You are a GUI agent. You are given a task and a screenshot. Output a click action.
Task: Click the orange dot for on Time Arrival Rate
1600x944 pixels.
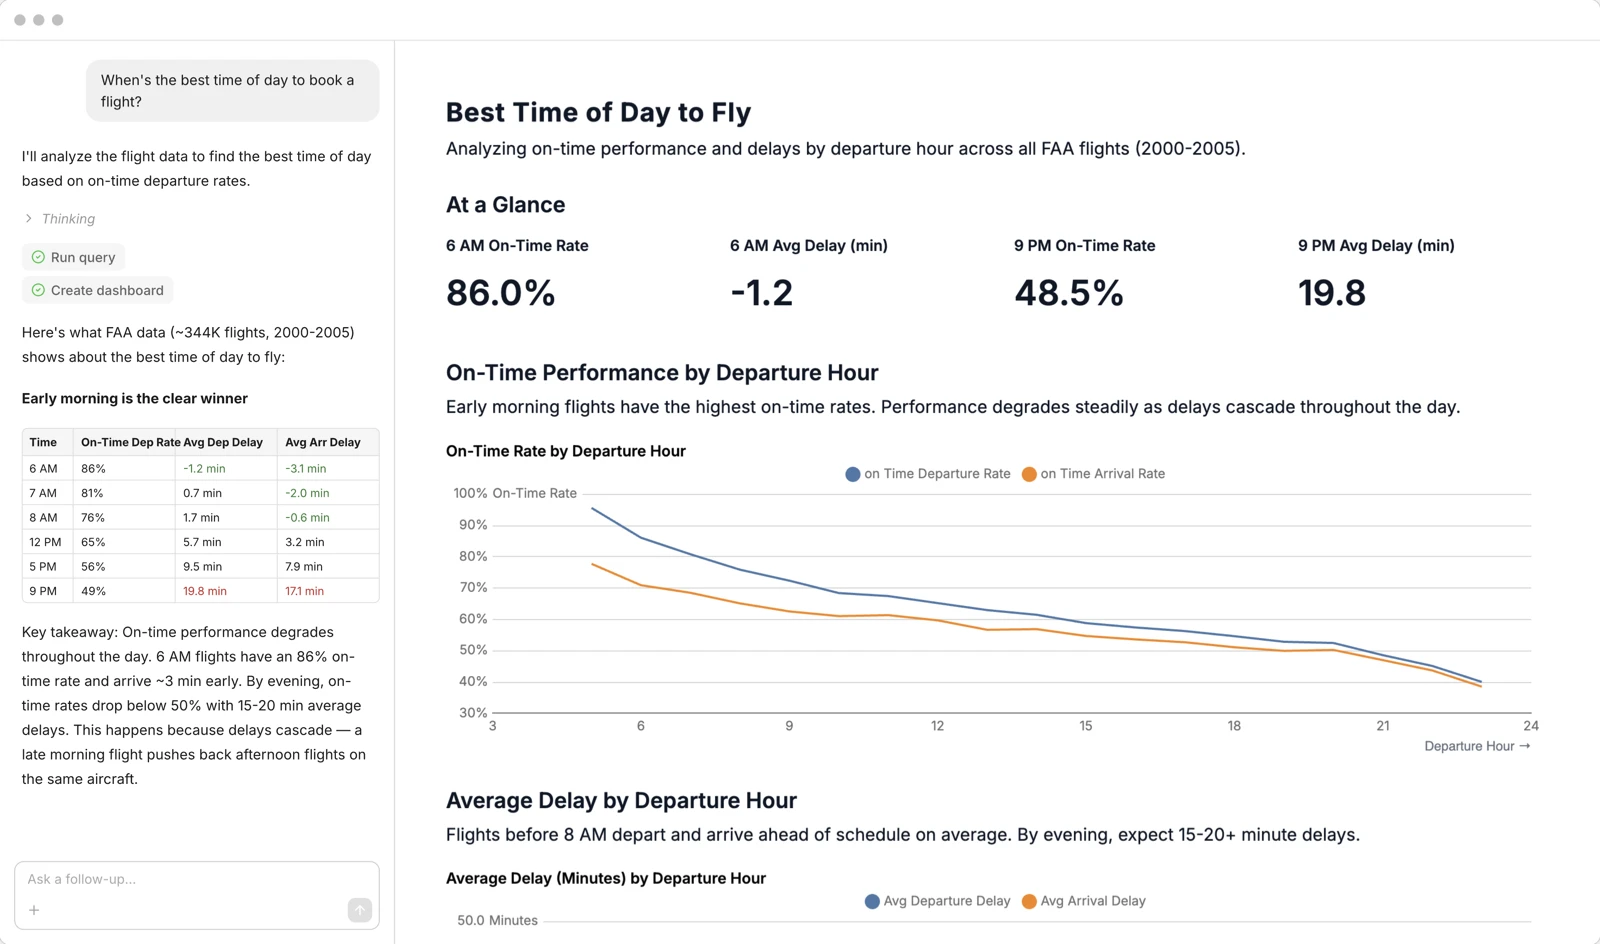(x=1028, y=474)
